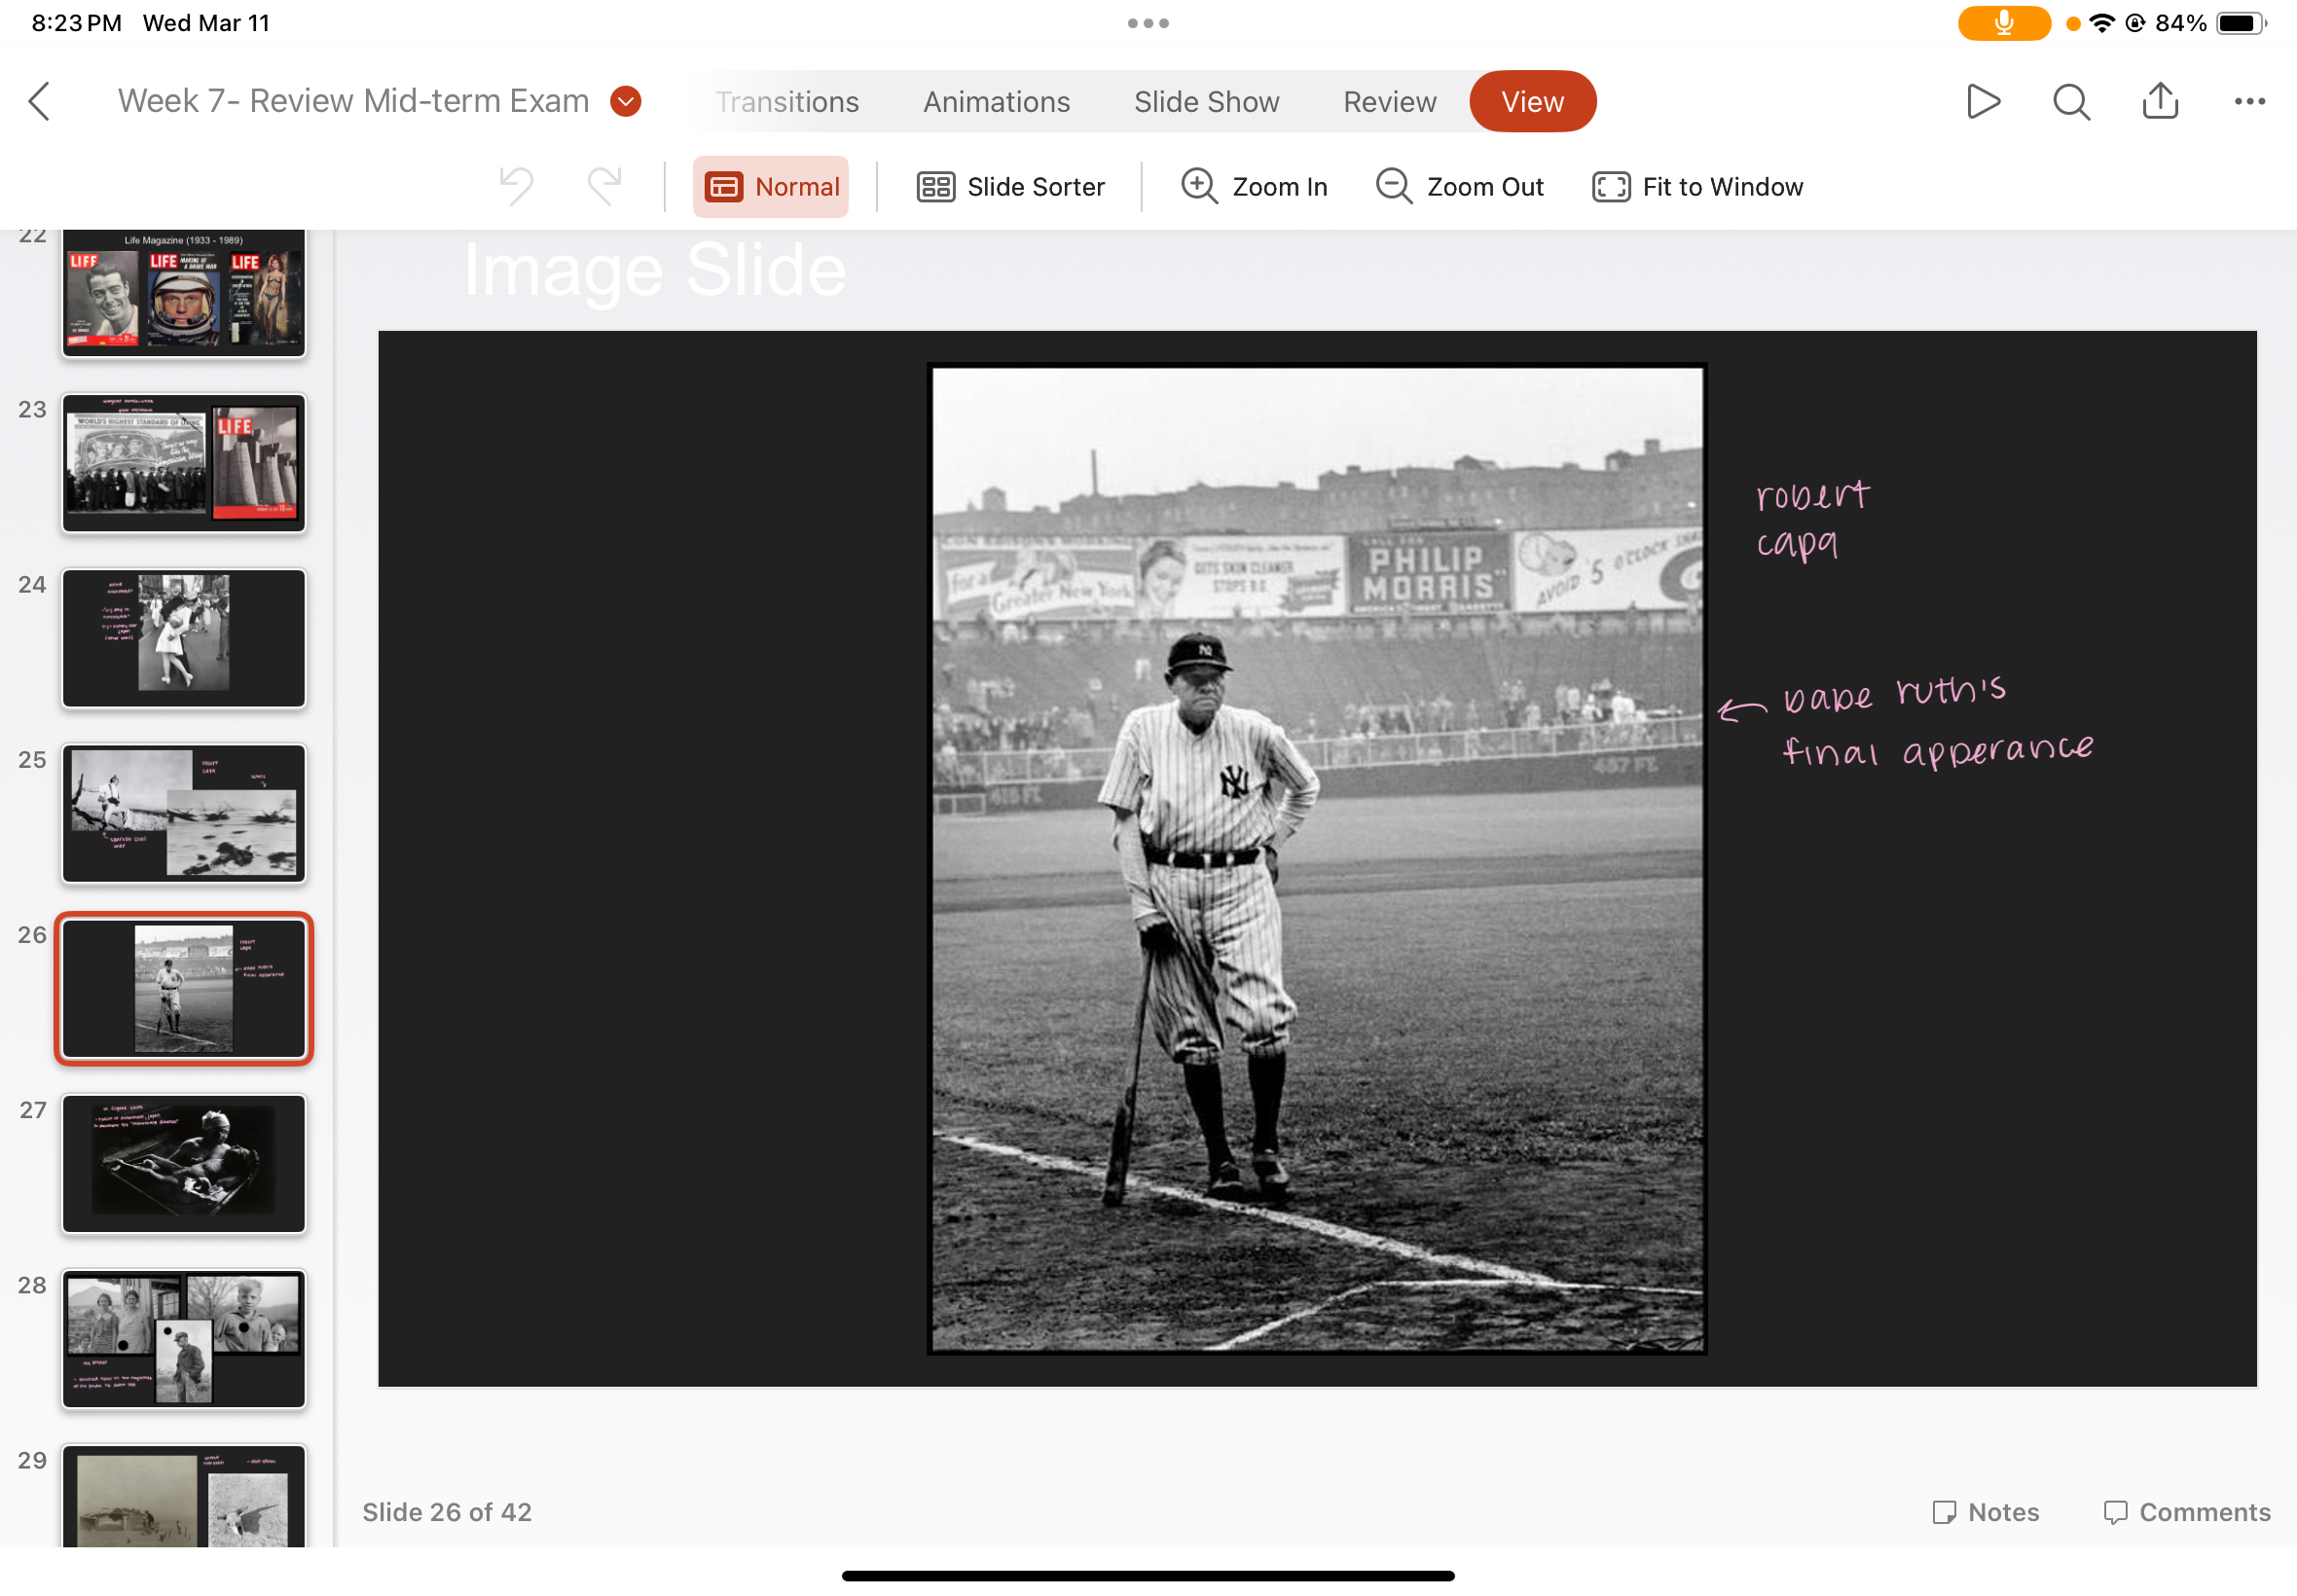Start slideshow with the play icon
This screenshot has width=2297, height=1596.
pos(1982,101)
